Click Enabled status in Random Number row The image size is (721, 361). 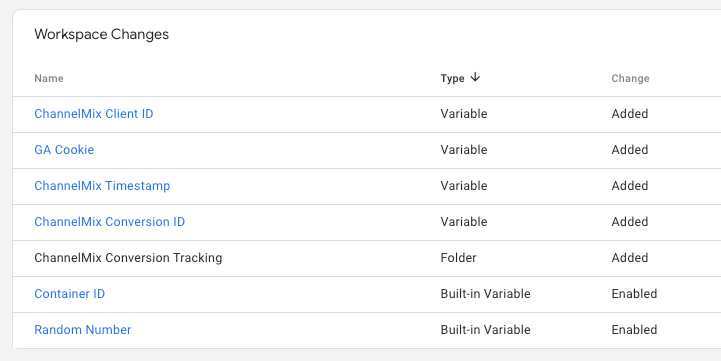click(x=634, y=330)
